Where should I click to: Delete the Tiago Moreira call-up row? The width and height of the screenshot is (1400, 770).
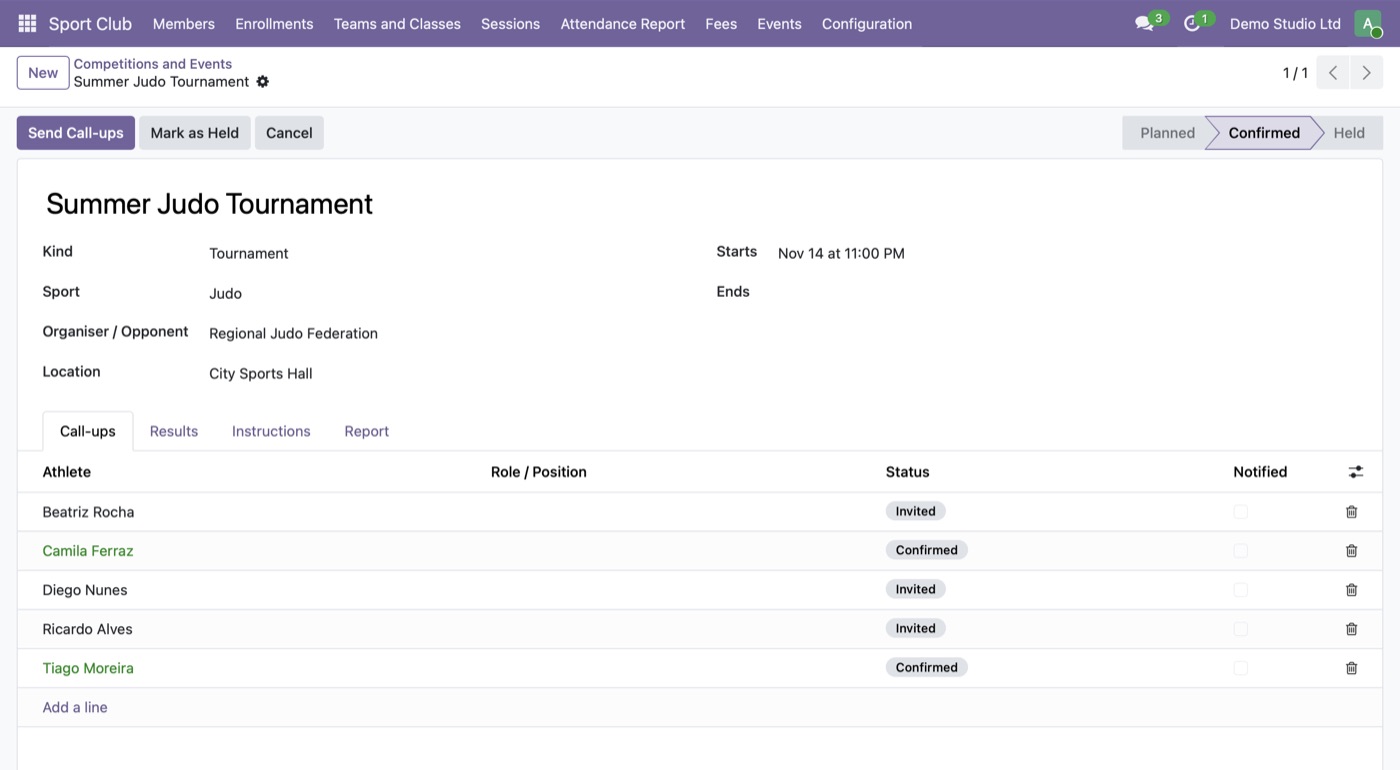(1351, 668)
